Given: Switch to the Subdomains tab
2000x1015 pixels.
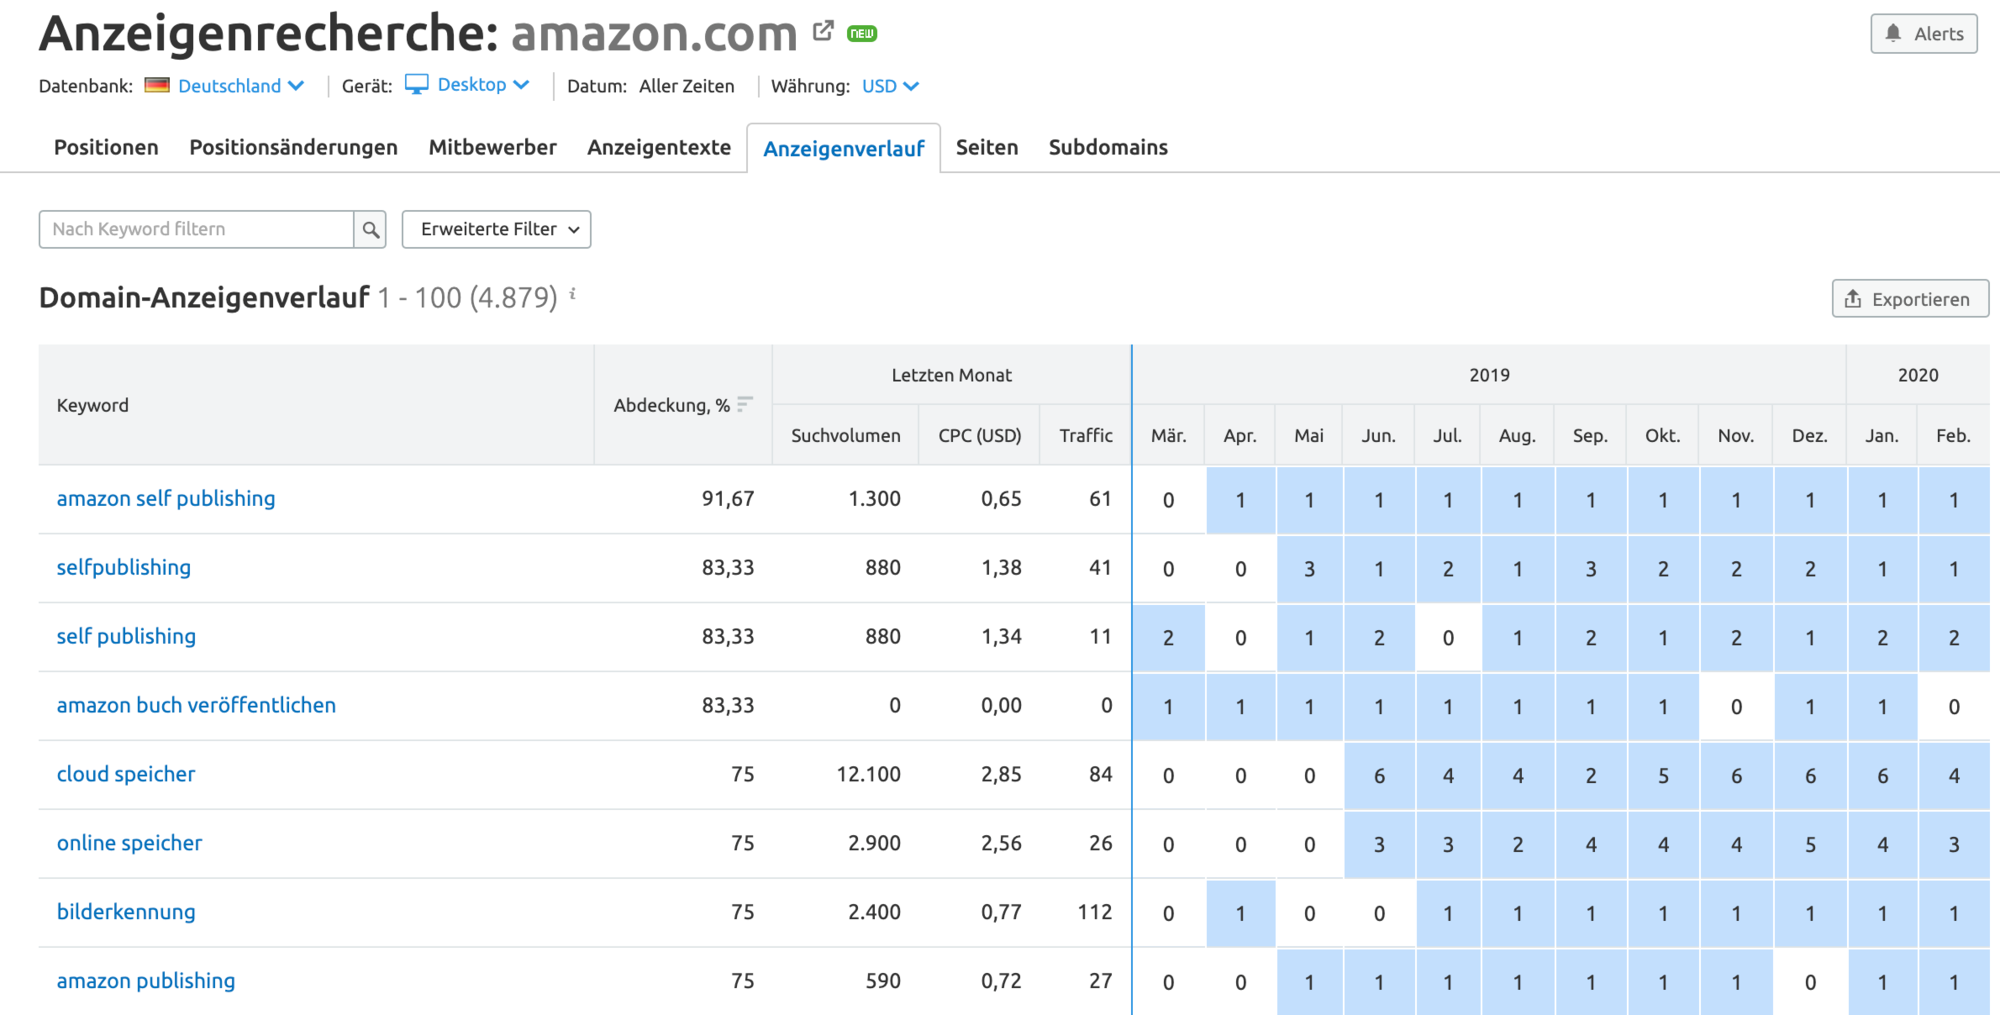Looking at the screenshot, I should click(x=1108, y=147).
